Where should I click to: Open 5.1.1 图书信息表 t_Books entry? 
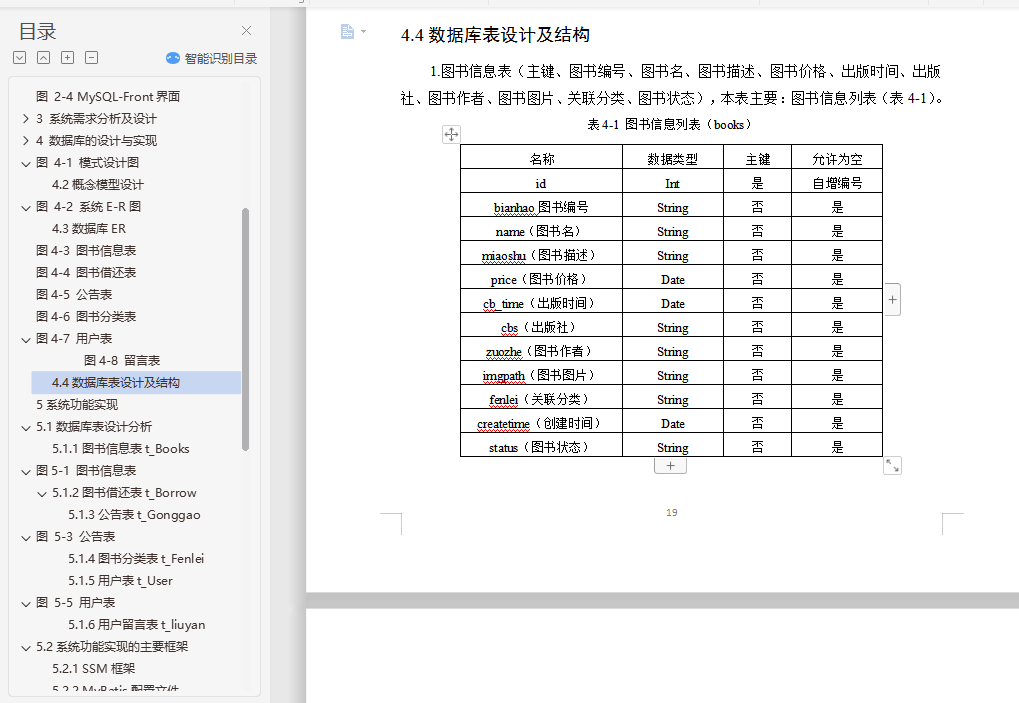click(x=121, y=449)
